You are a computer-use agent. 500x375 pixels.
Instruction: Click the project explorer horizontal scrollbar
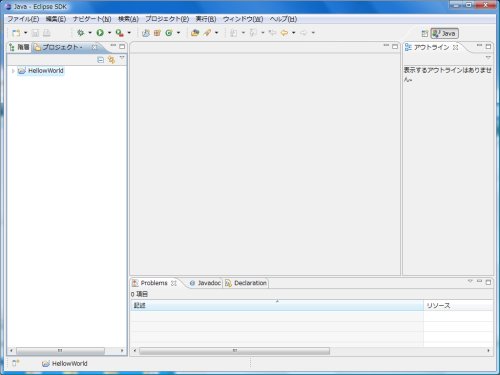(60, 351)
